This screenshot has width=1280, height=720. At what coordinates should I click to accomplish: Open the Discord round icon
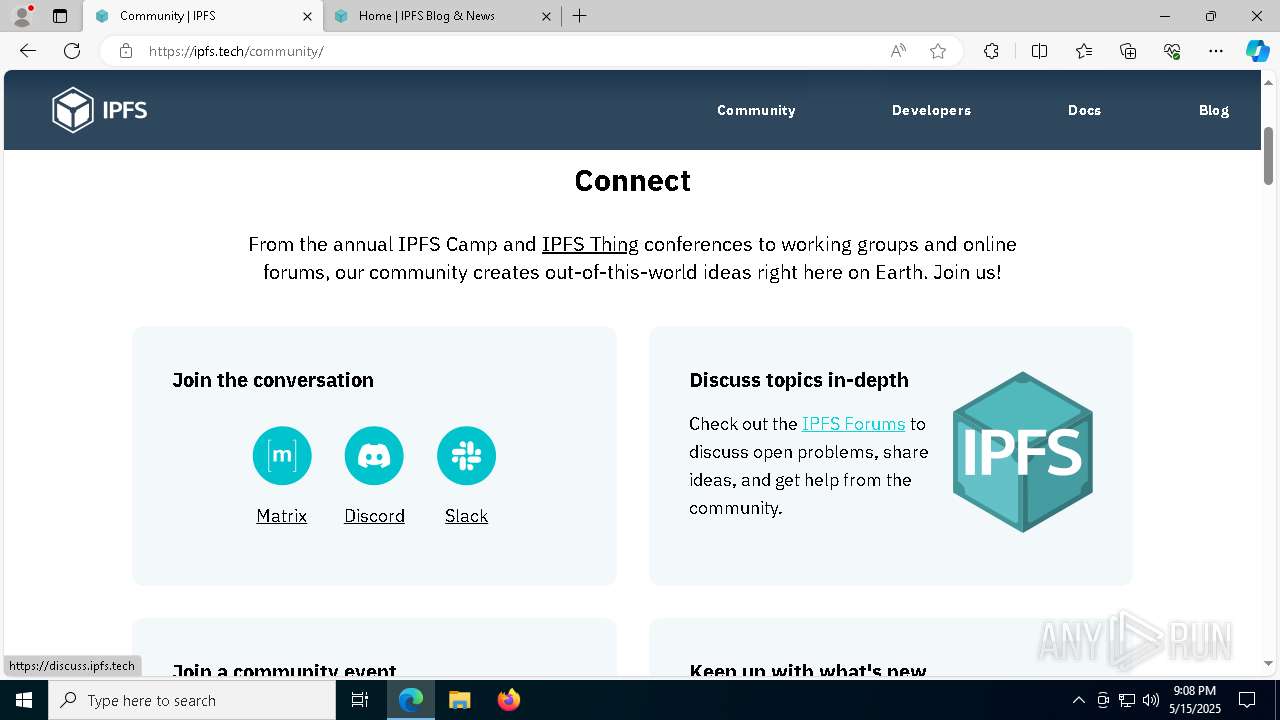(x=374, y=456)
